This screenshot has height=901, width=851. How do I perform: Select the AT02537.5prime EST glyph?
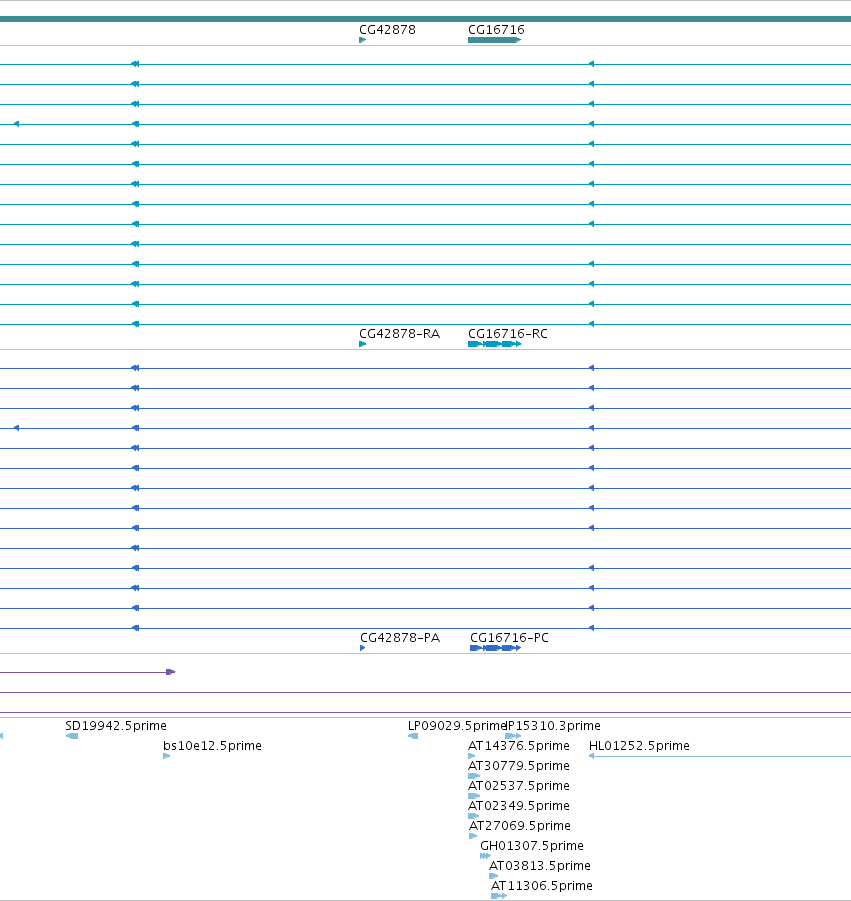(474, 796)
